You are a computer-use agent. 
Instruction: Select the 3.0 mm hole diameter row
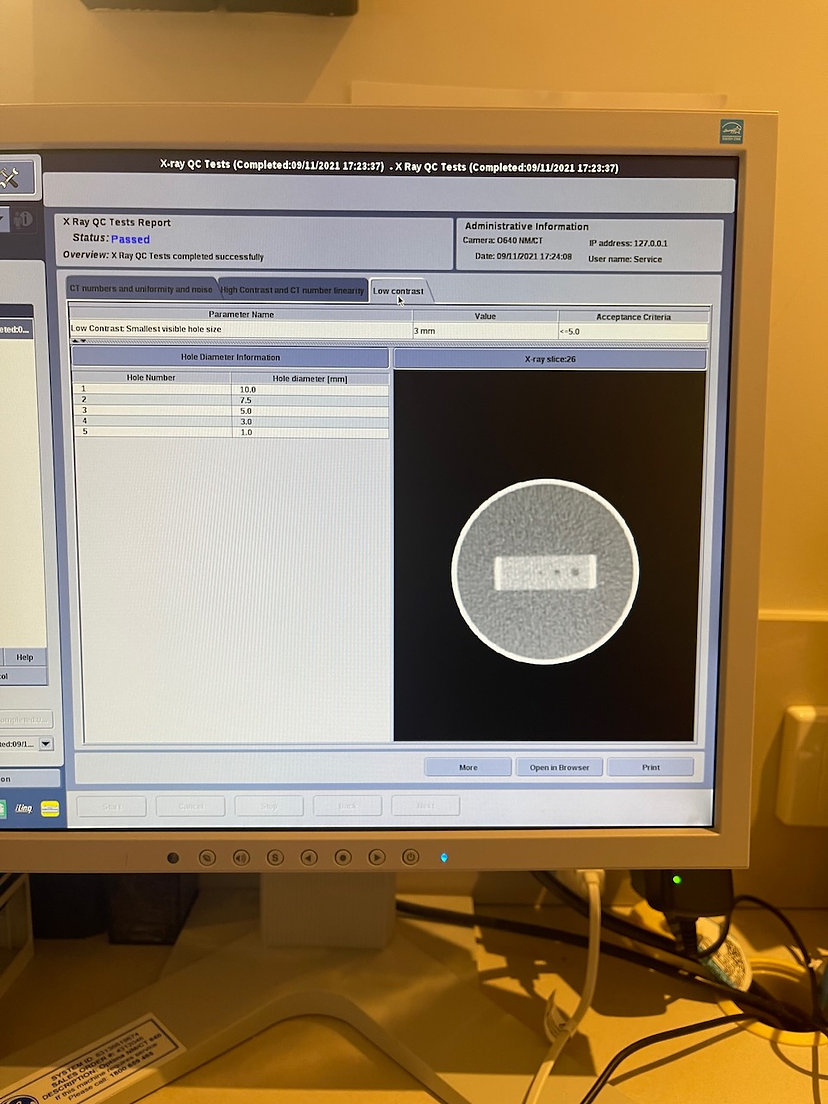point(230,422)
